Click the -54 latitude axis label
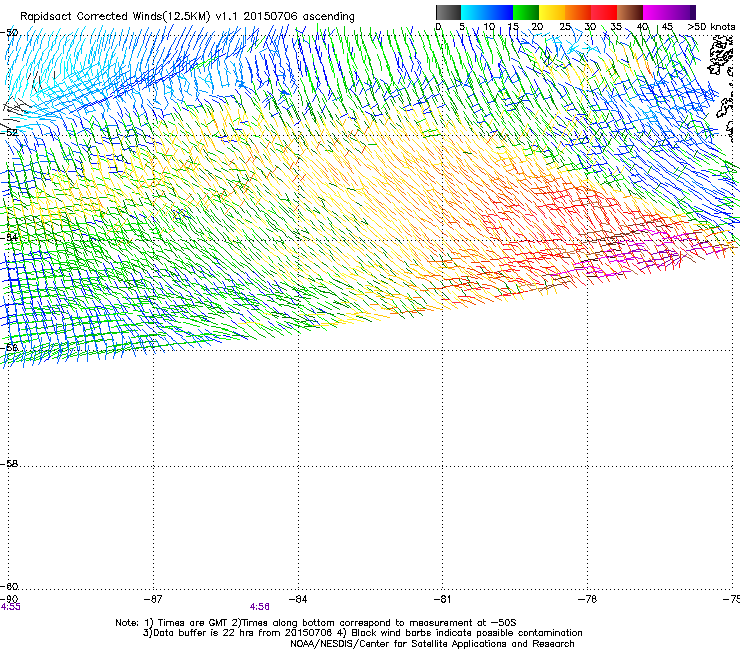740x650 pixels. (9, 237)
